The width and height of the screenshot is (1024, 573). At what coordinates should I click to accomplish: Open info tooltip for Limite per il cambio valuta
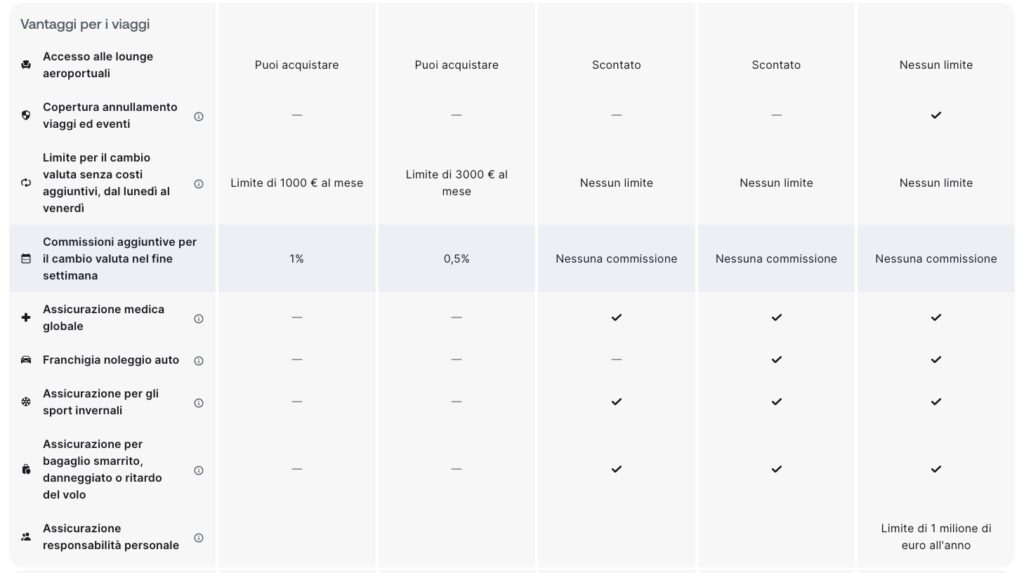pyautogui.click(x=199, y=184)
